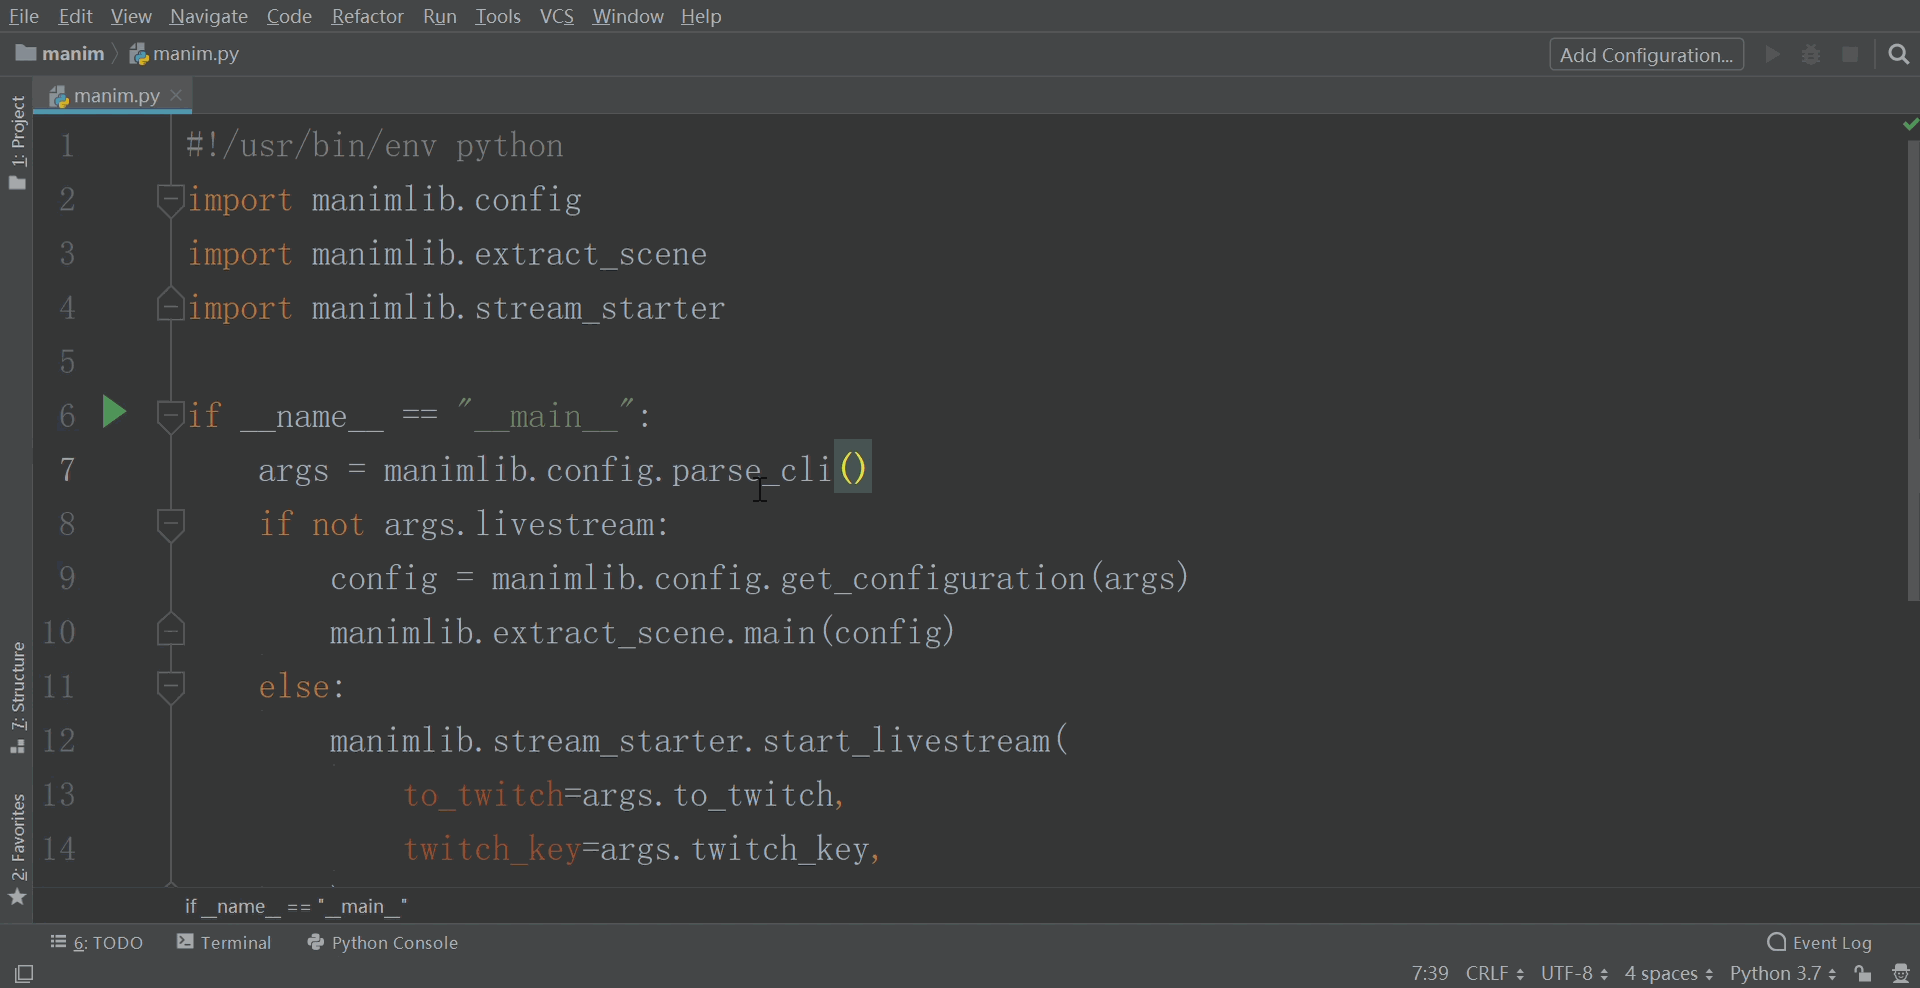Open the Project tool window
The height and width of the screenshot is (988, 1920).
pyautogui.click(x=17, y=141)
